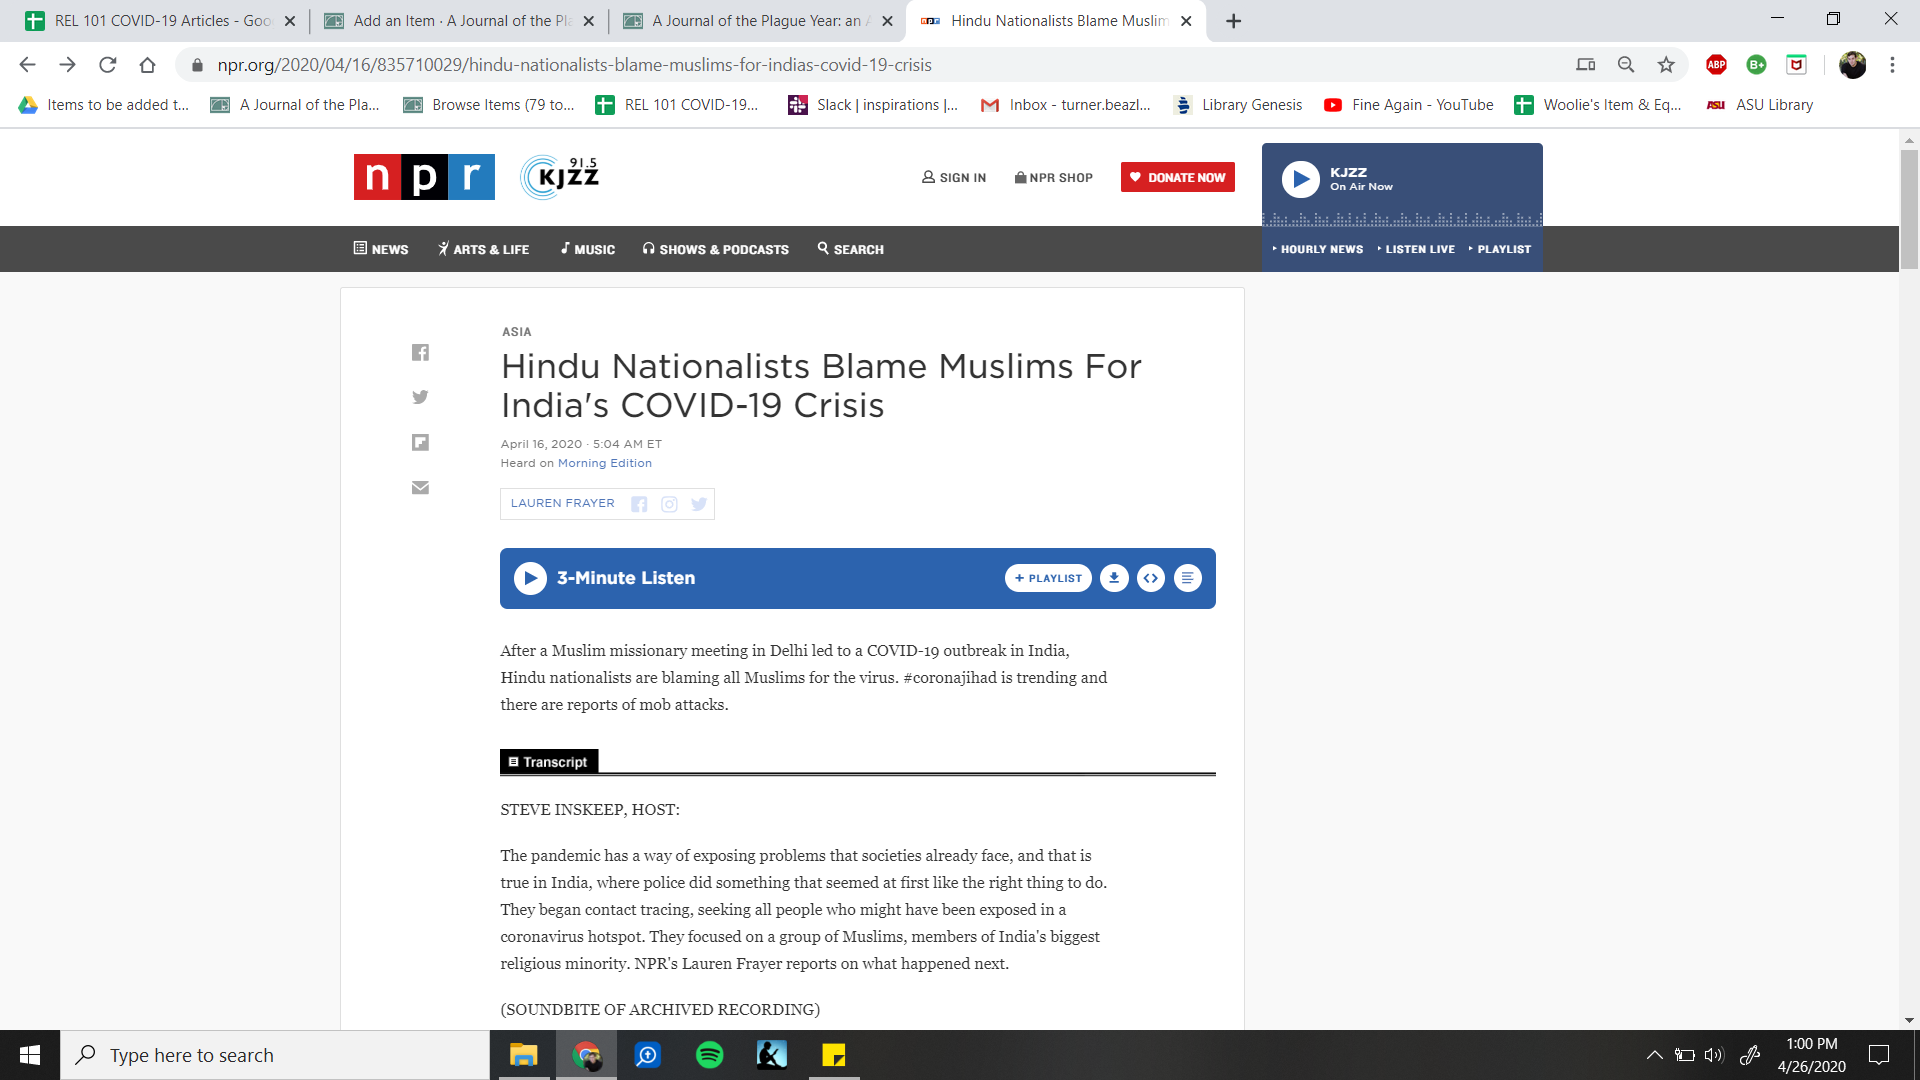Share article on Flipboard sidebar icon
Screen dimensions: 1920x1080
(x=420, y=442)
